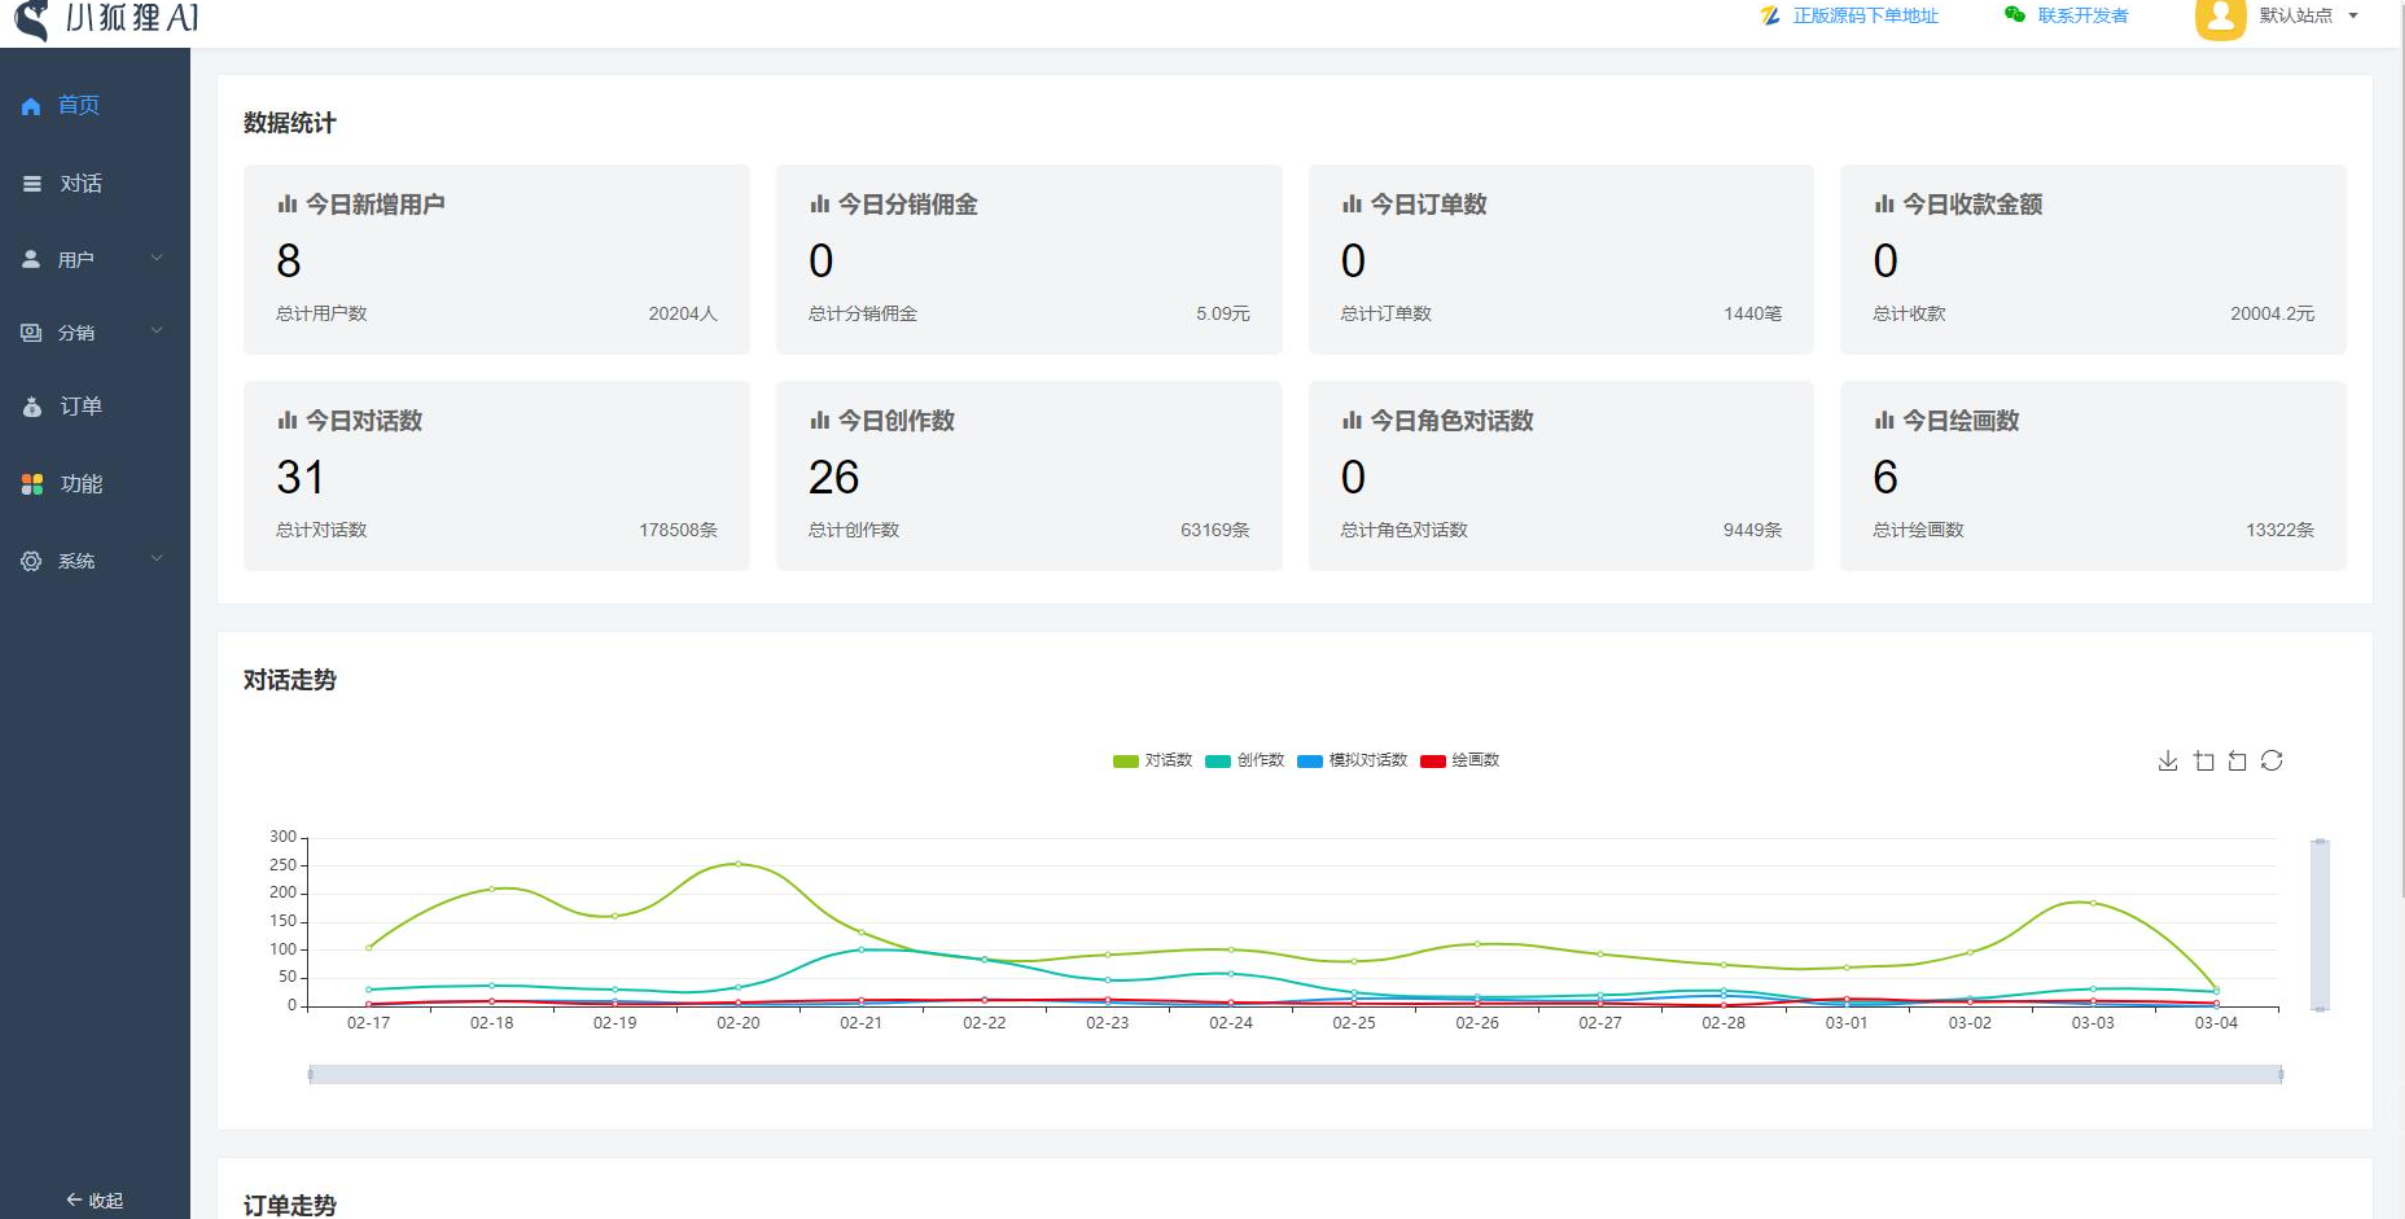Click the 小狐狸AI logo icon

[x=33, y=18]
